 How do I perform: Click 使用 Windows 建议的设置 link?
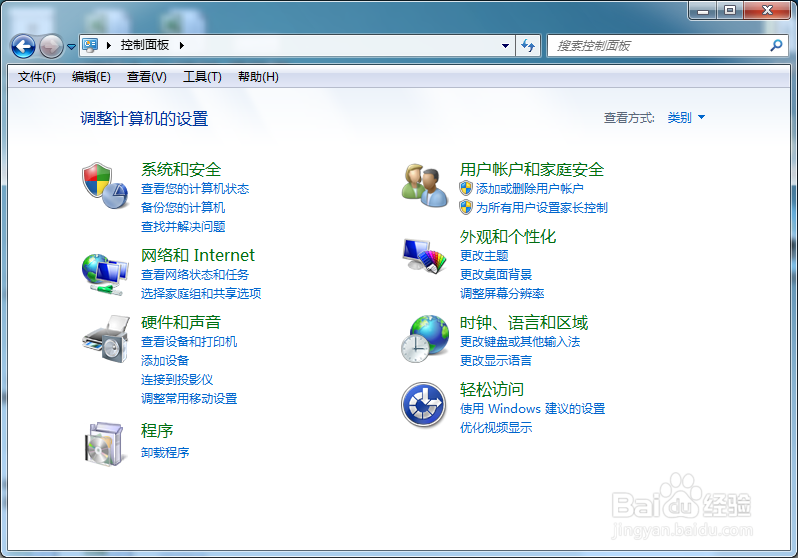pos(532,409)
